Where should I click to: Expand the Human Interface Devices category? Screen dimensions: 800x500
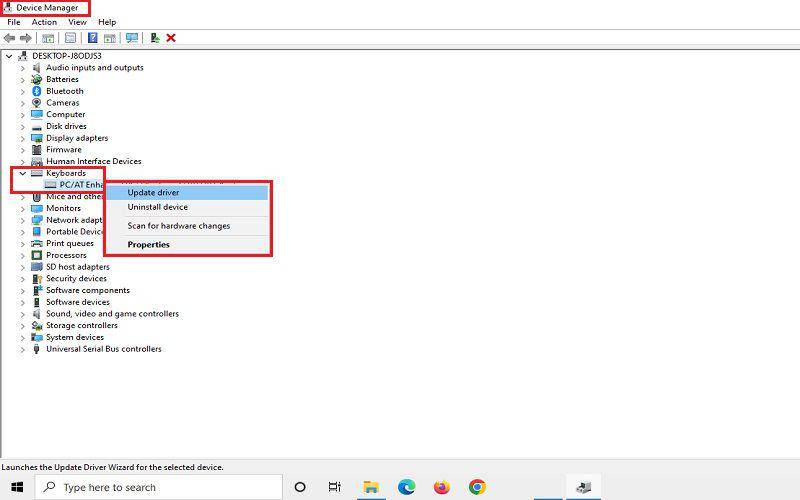tap(22, 162)
